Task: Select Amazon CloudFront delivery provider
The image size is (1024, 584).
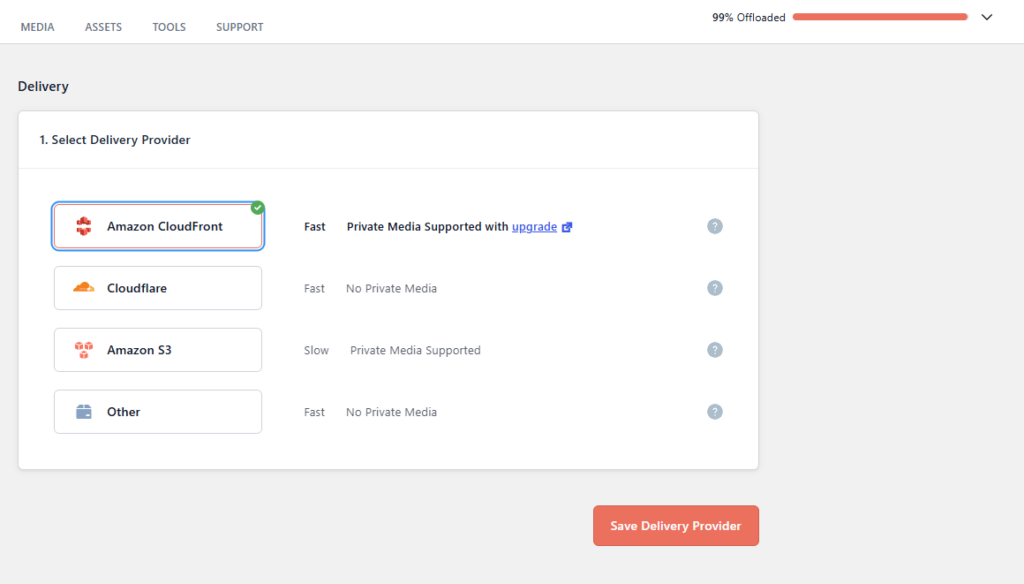Action: [158, 226]
